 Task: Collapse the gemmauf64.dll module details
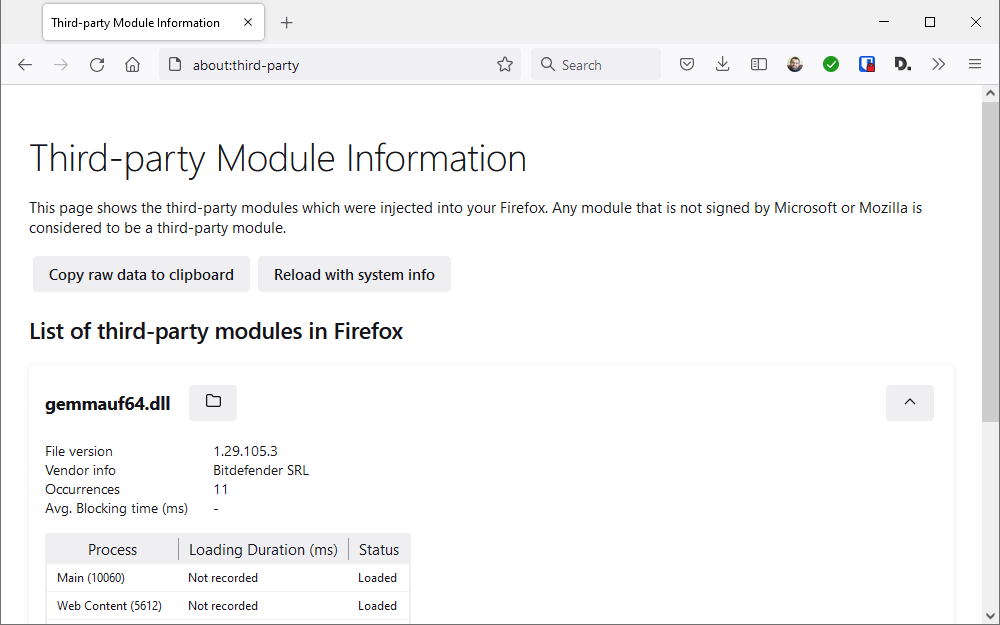pos(909,402)
